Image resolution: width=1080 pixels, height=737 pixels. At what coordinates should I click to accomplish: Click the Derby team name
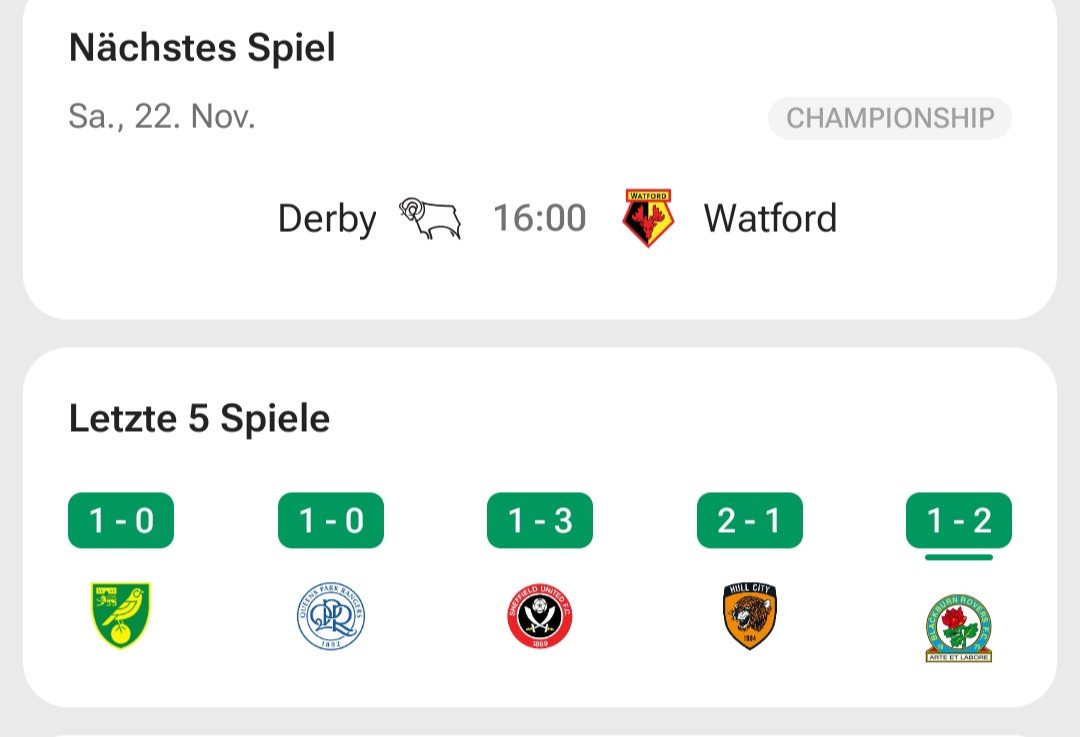(x=327, y=218)
